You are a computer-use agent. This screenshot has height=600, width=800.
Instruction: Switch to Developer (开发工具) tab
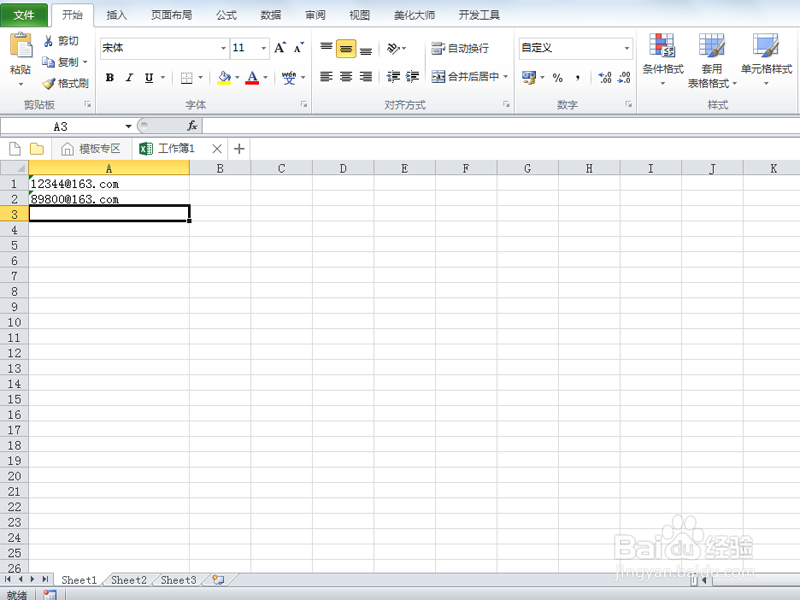point(479,15)
